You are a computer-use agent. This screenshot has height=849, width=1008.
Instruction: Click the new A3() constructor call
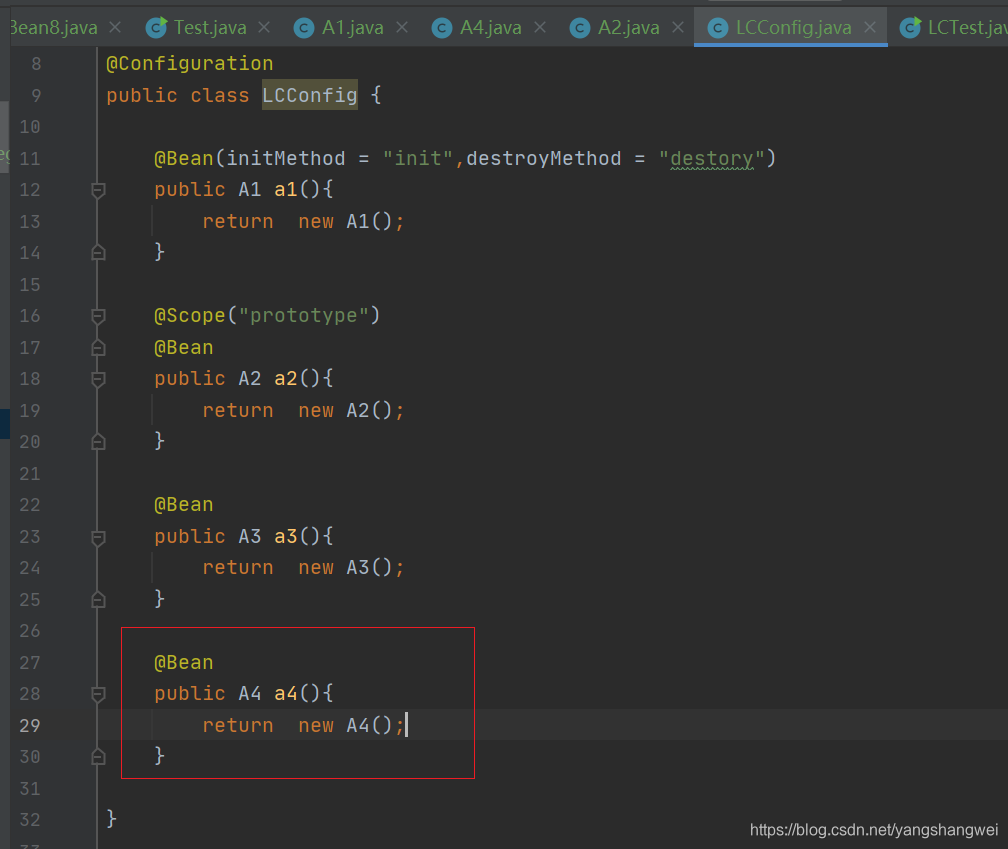click(x=345, y=567)
